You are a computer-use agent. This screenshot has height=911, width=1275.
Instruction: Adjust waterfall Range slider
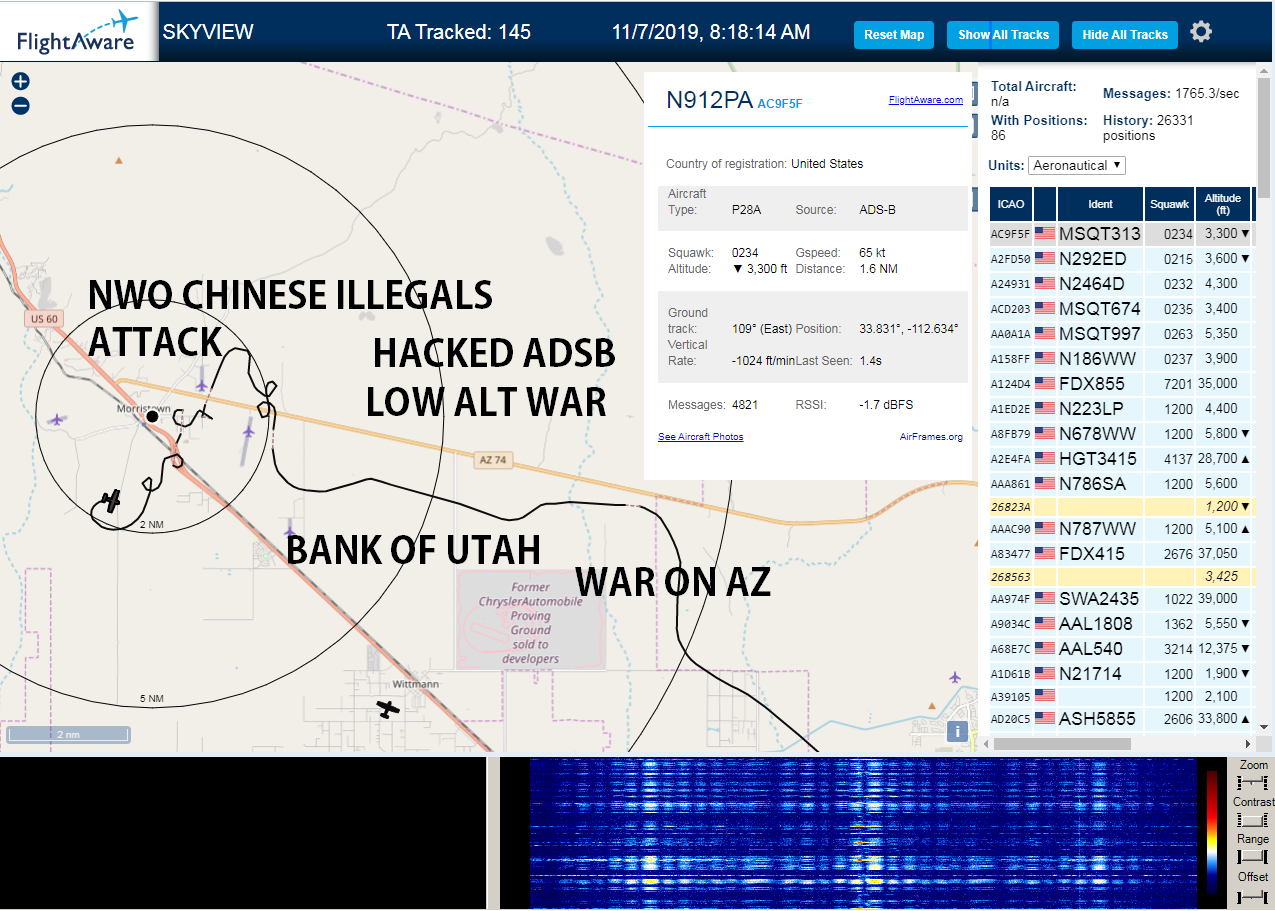coord(1252,857)
